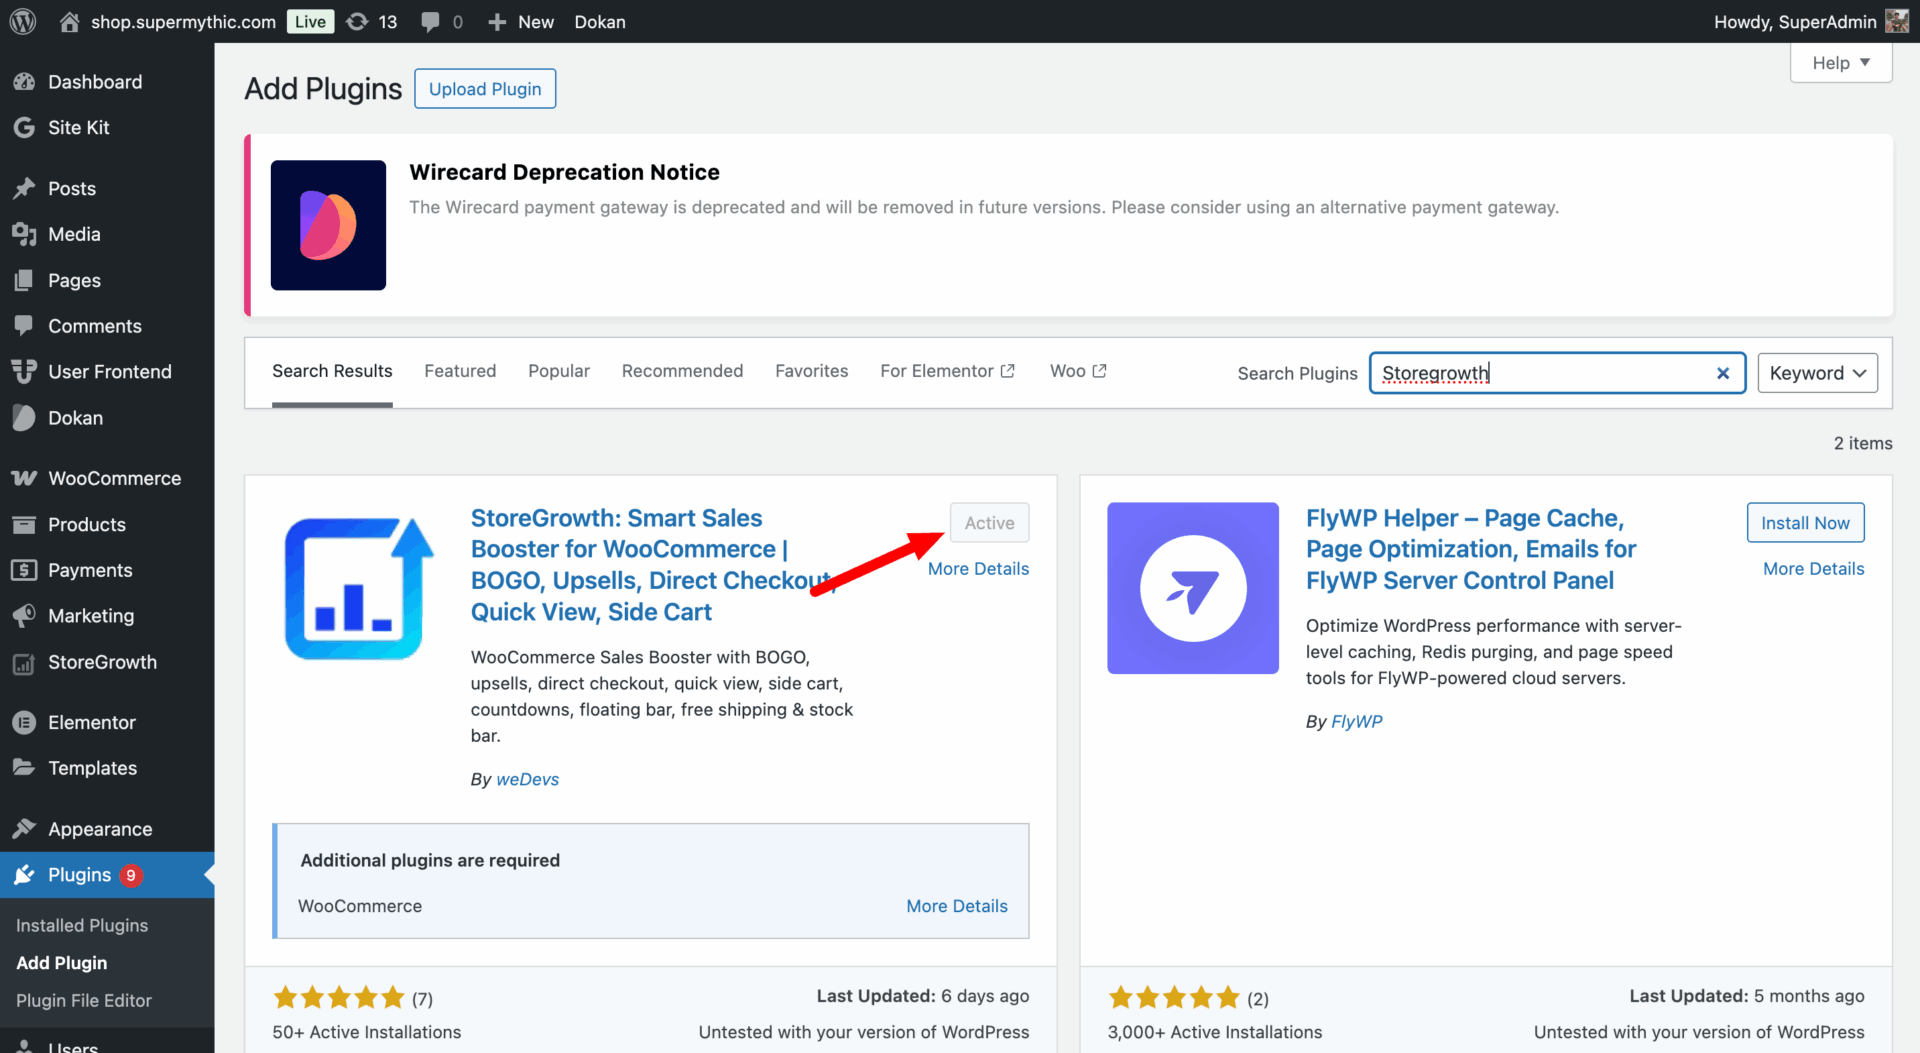Viewport: 1920px width, 1053px height.
Task: Open More Details for required WooCommerce
Action: (957, 906)
